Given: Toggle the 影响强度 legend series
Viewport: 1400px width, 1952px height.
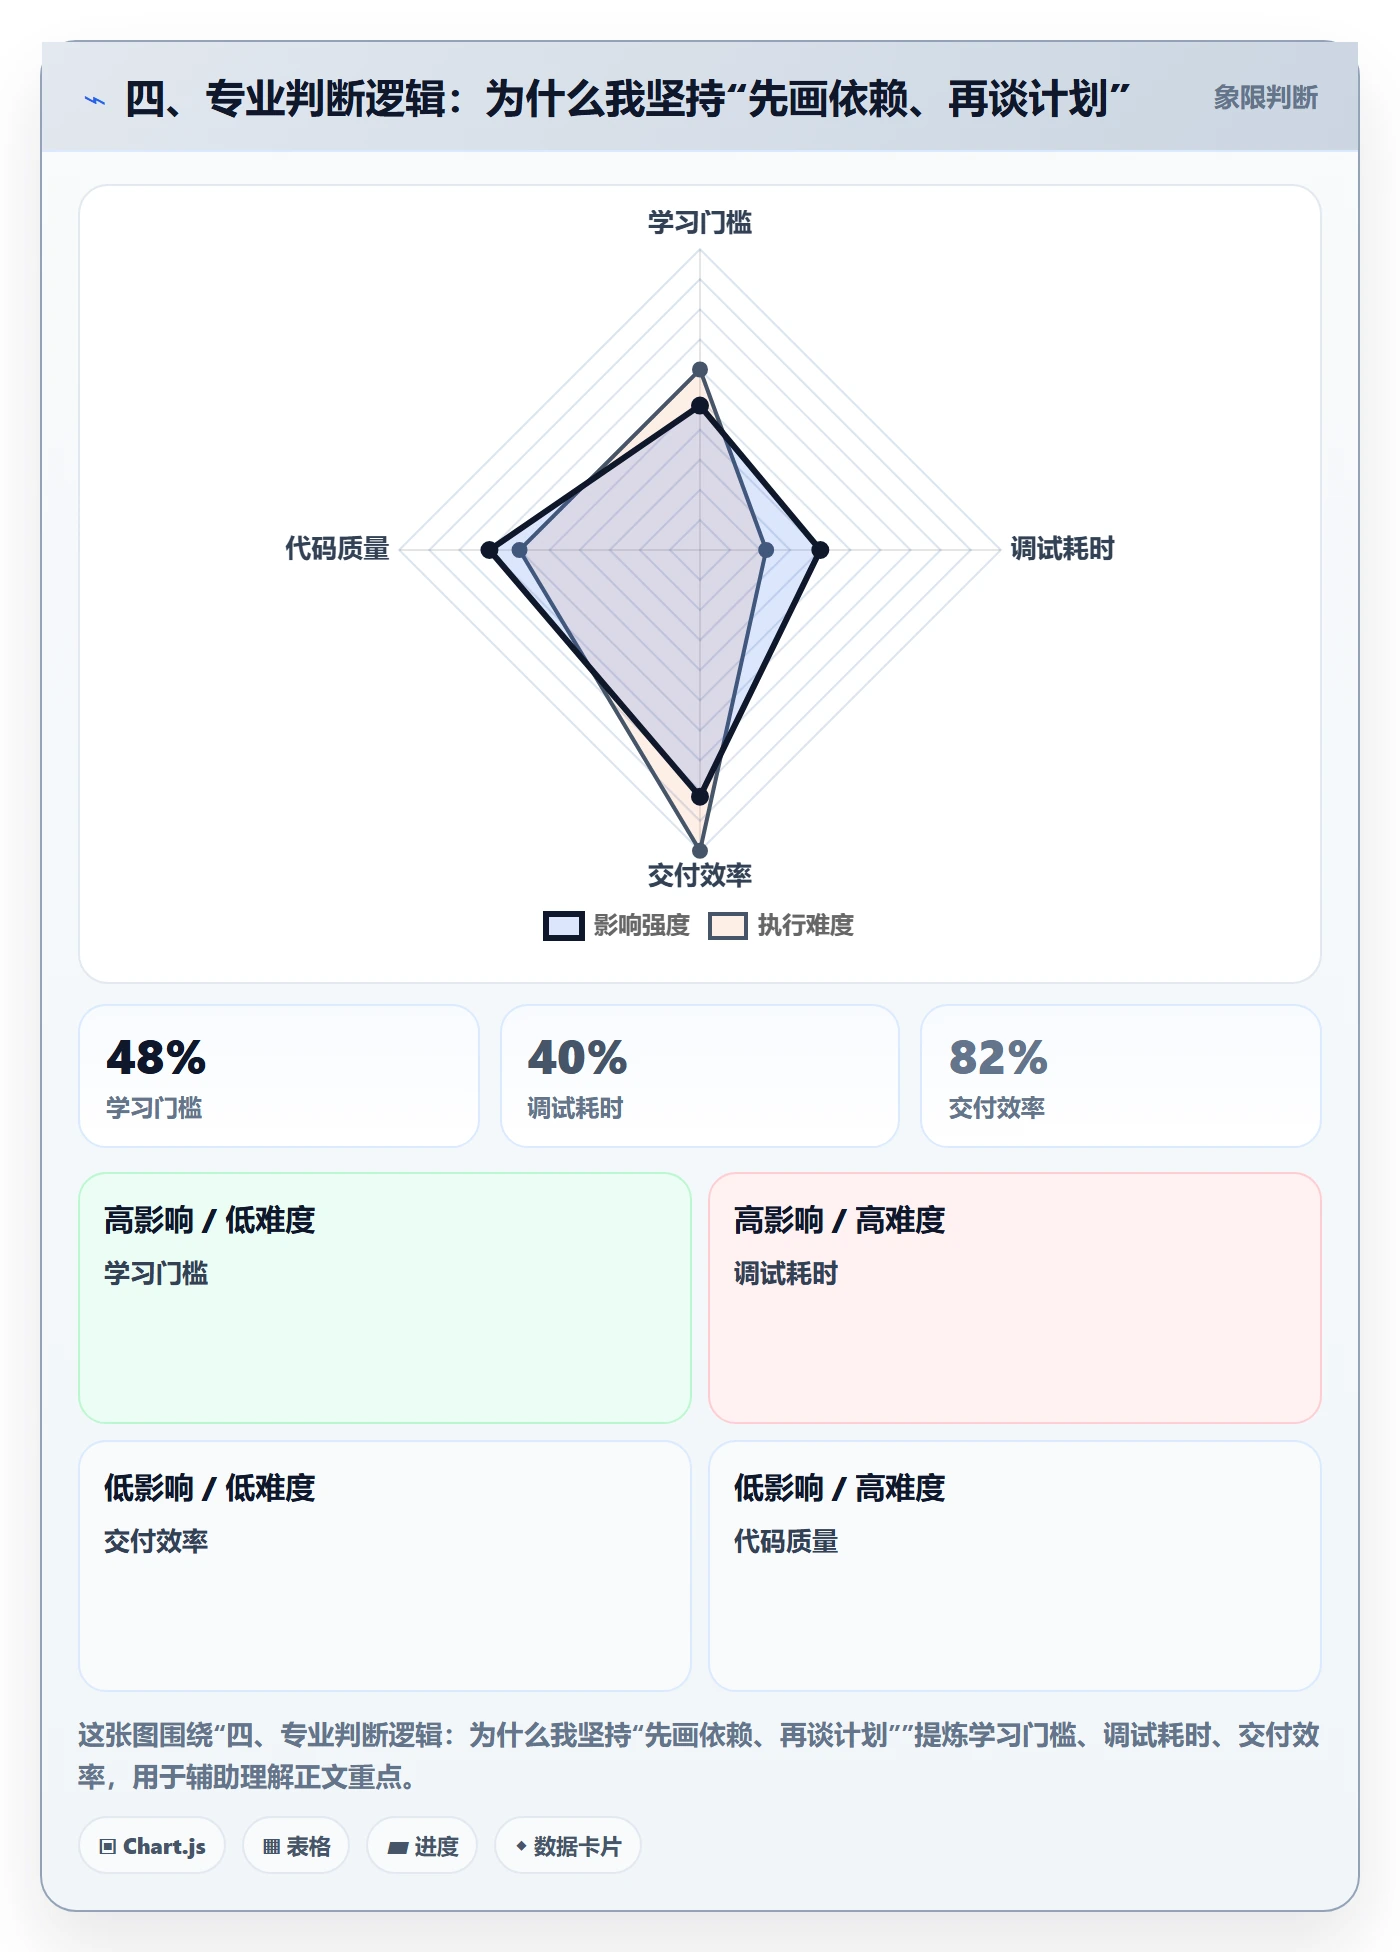Looking at the screenshot, I should 617,925.
